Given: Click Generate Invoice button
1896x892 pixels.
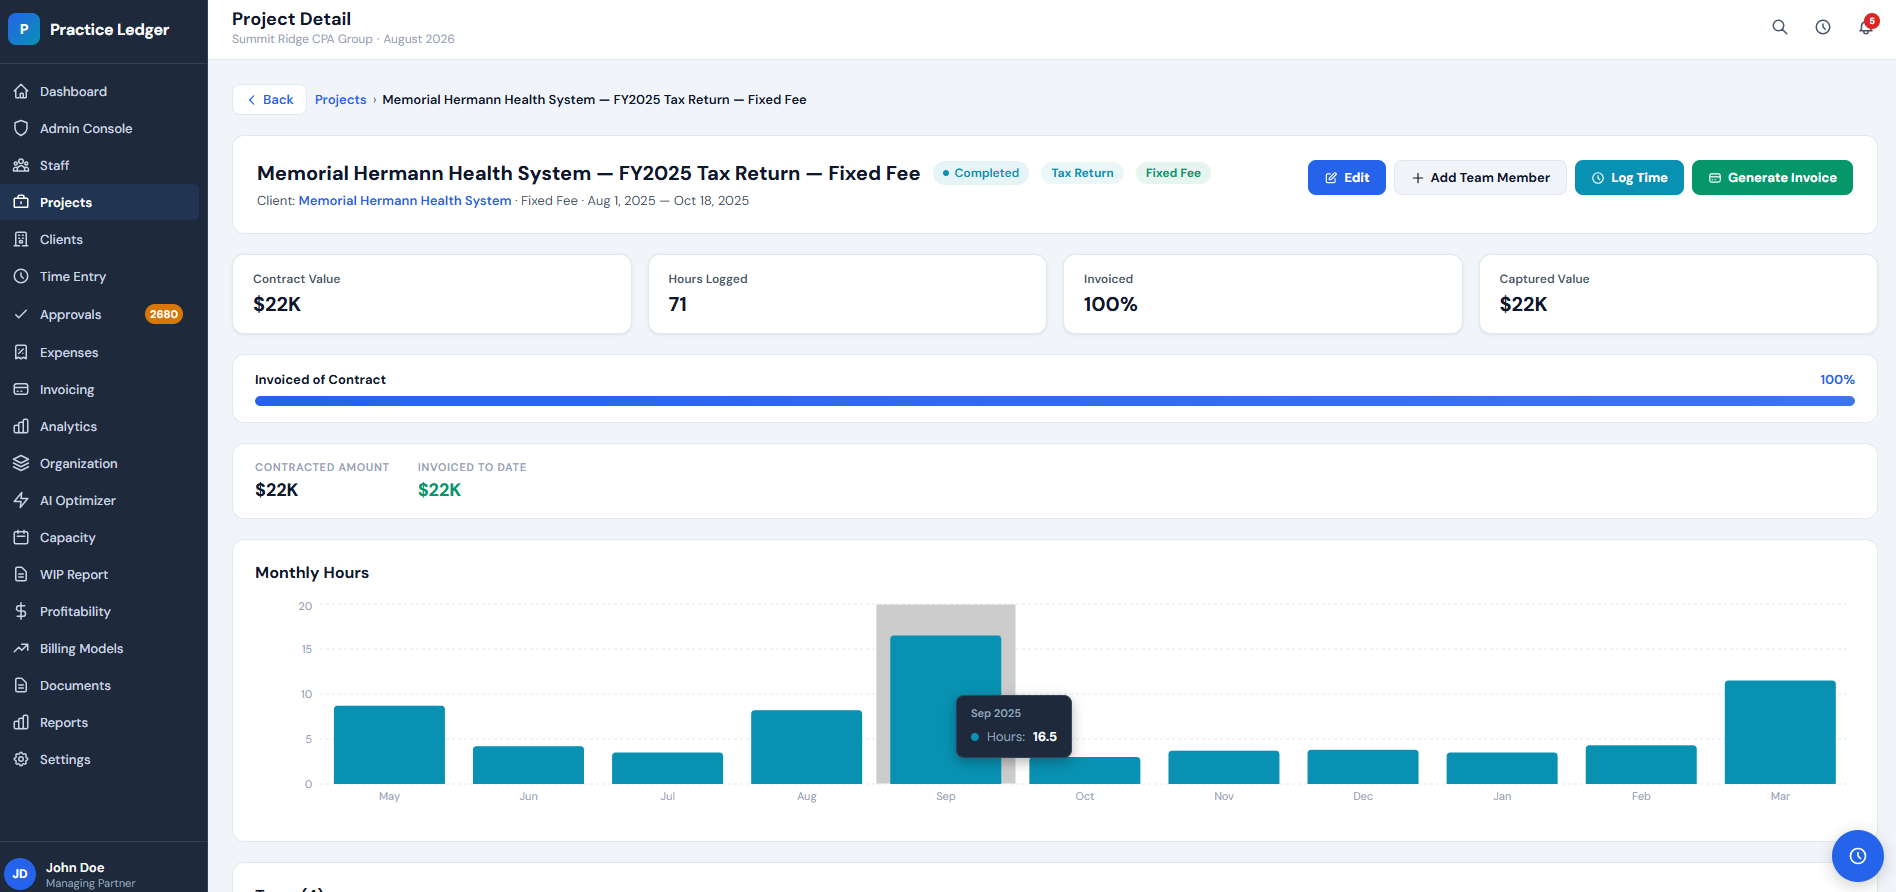Looking at the screenshot, I should point(1772,177).
